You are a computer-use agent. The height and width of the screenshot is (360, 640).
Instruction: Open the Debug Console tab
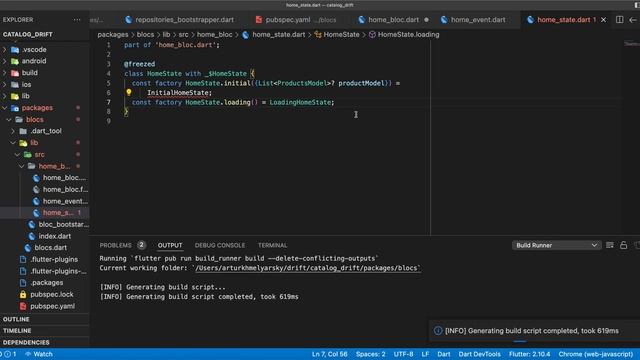pyautogui.click(x=220, y=245)
